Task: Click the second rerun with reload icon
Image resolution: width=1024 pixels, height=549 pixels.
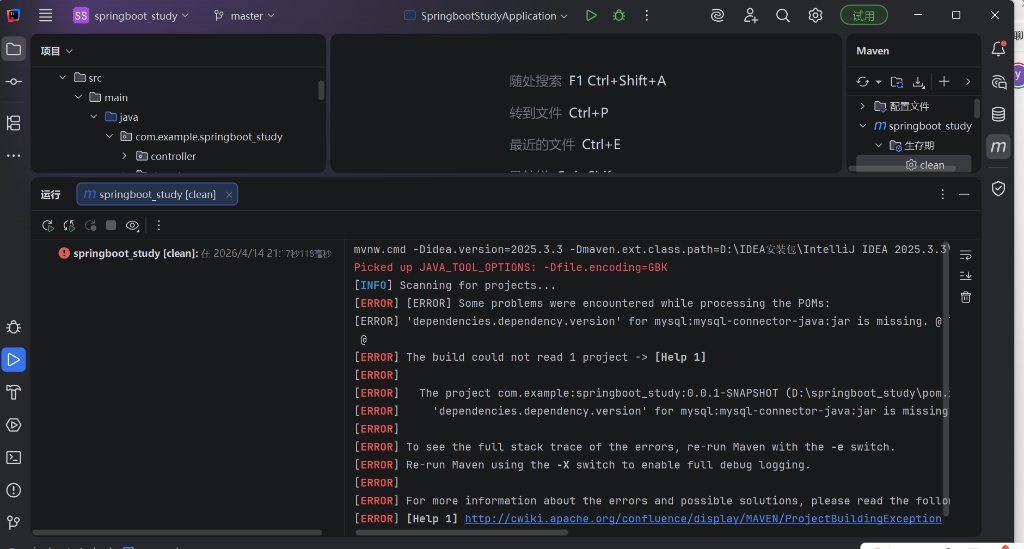Action: pos(69,225)
